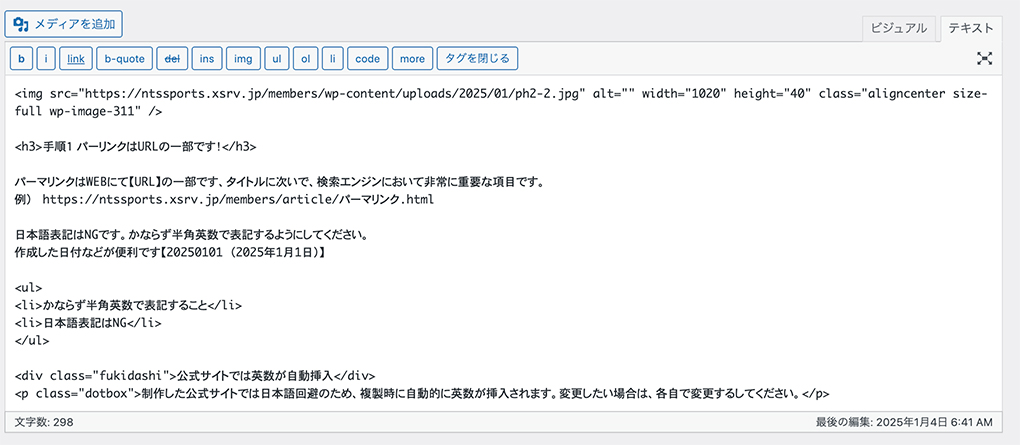Add unordered list with ul button
The height and width of the screenshot is (445, 1020).
(x=276, y=59)
